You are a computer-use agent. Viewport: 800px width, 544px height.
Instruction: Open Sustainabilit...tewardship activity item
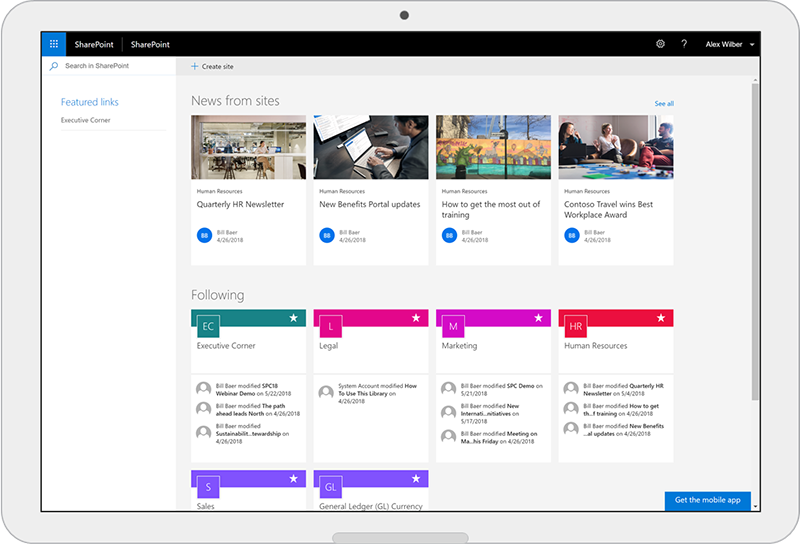click(253, 434)
